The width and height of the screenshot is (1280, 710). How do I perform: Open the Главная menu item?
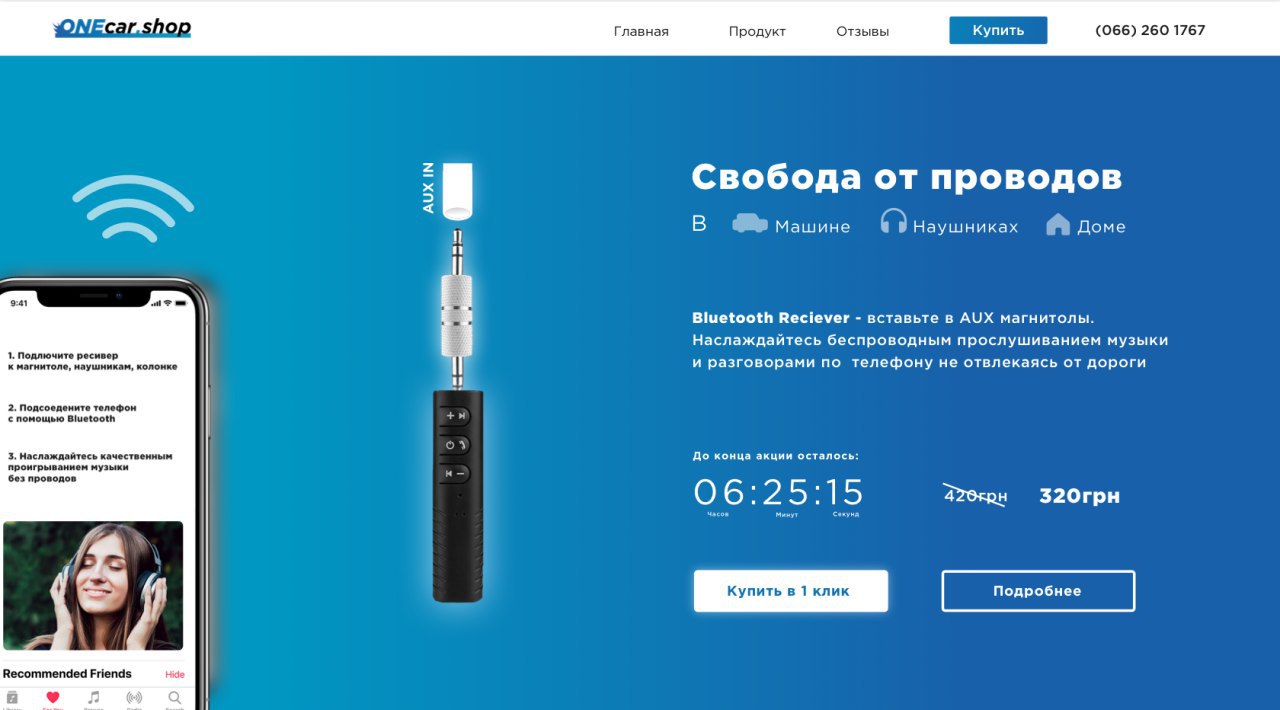(x=641, y=31)
